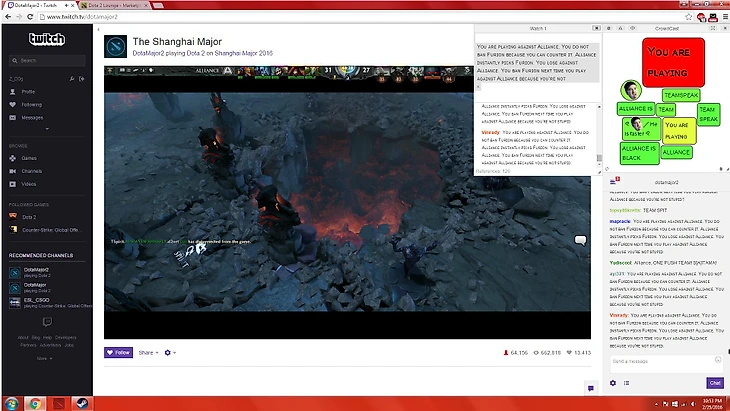Open the DotaMajor2 channel link under the title

point(148,54)
